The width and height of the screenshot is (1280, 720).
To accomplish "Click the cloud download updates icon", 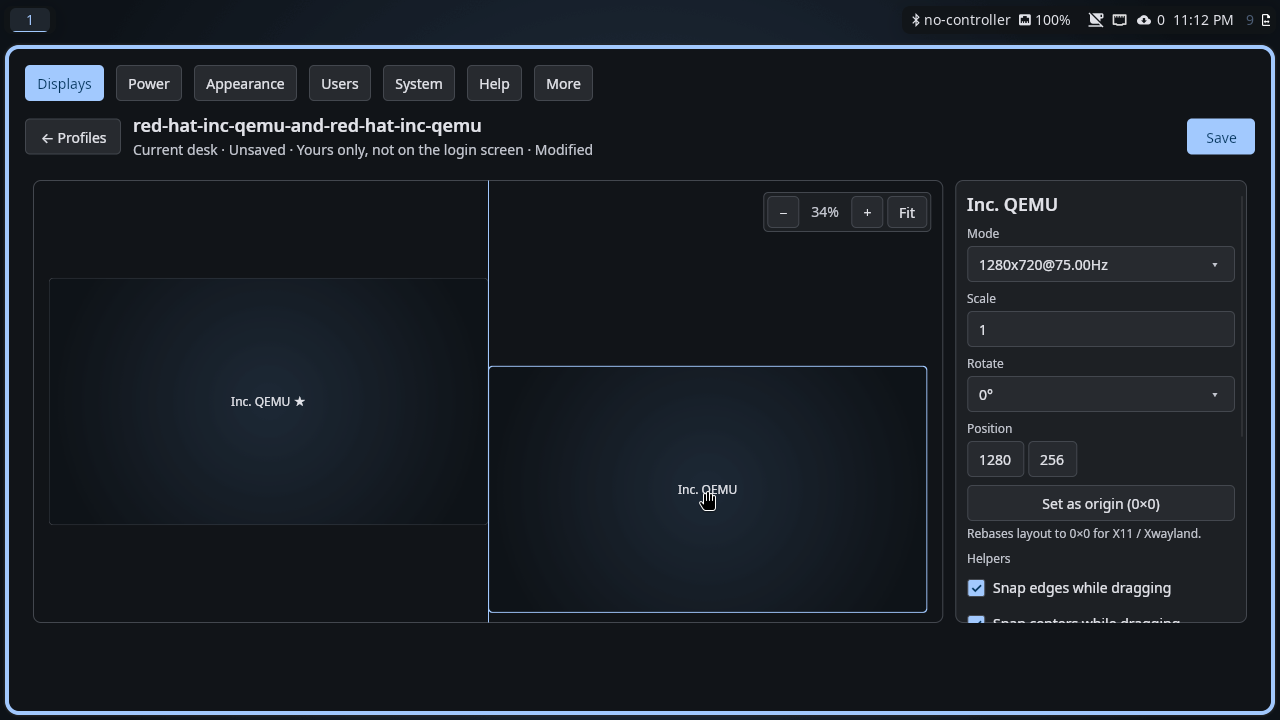I will coord(1144,20).
